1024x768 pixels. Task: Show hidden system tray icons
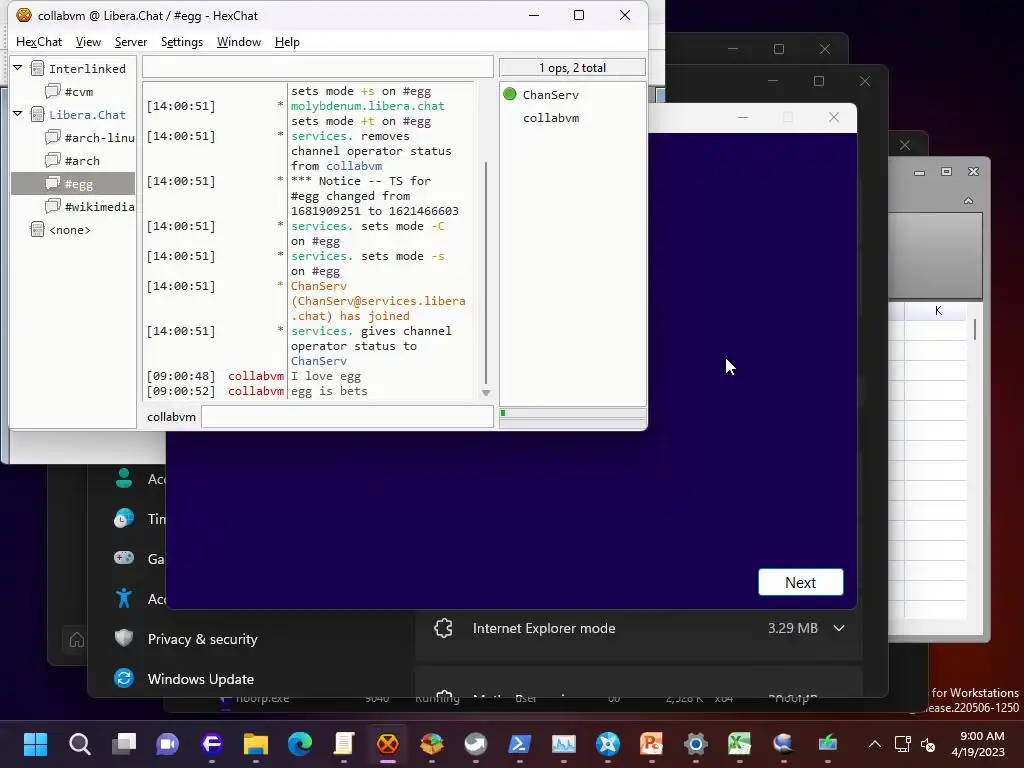click(x=875, y=744)
